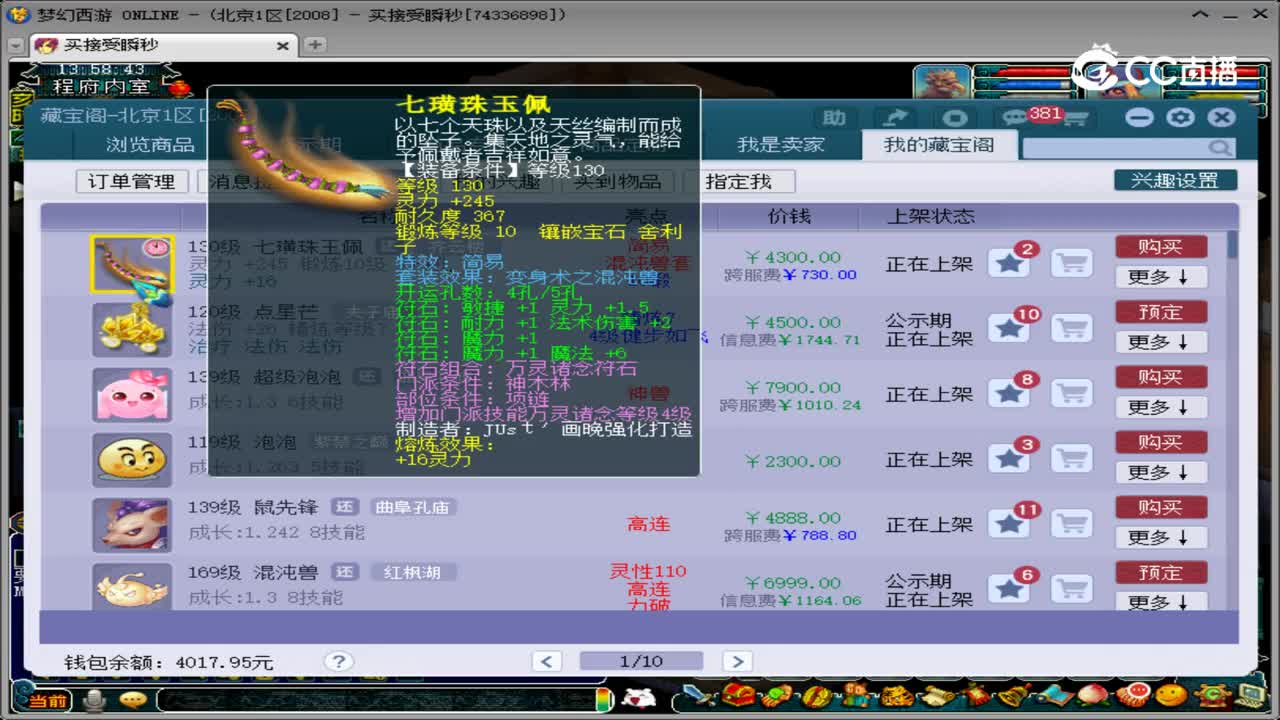
Task: Click the 当前 channel button at bottom
Action: tap(46, 700)
